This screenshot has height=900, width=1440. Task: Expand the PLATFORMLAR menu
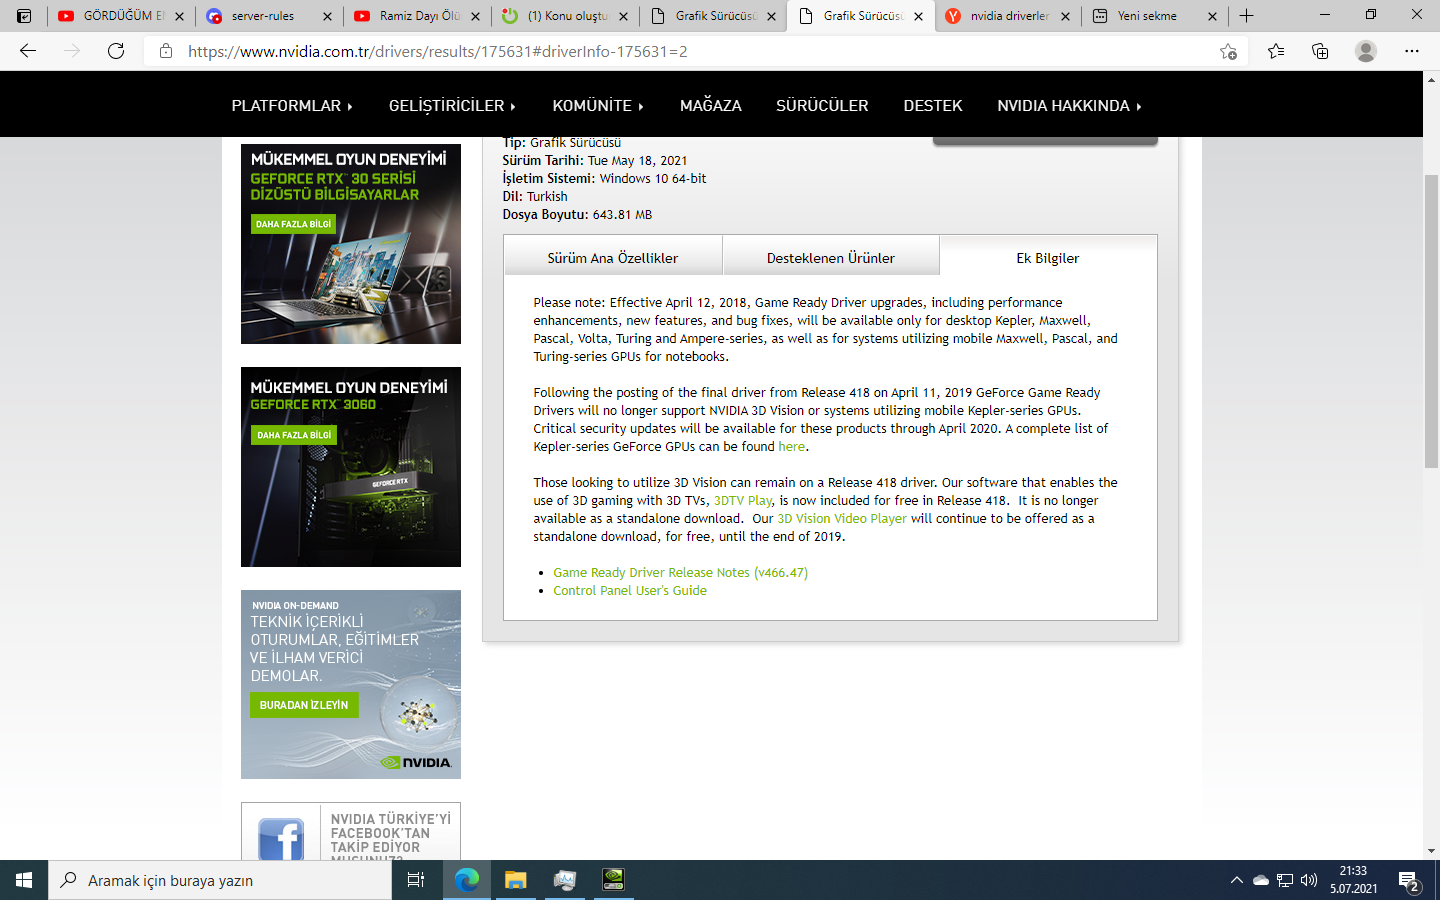(x=292, y=105)
